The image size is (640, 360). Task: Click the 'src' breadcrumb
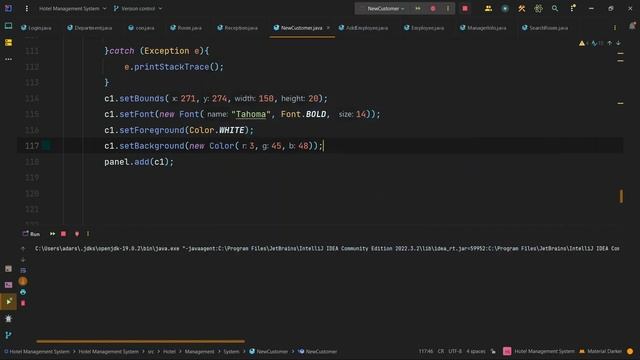tap(151, 351)
